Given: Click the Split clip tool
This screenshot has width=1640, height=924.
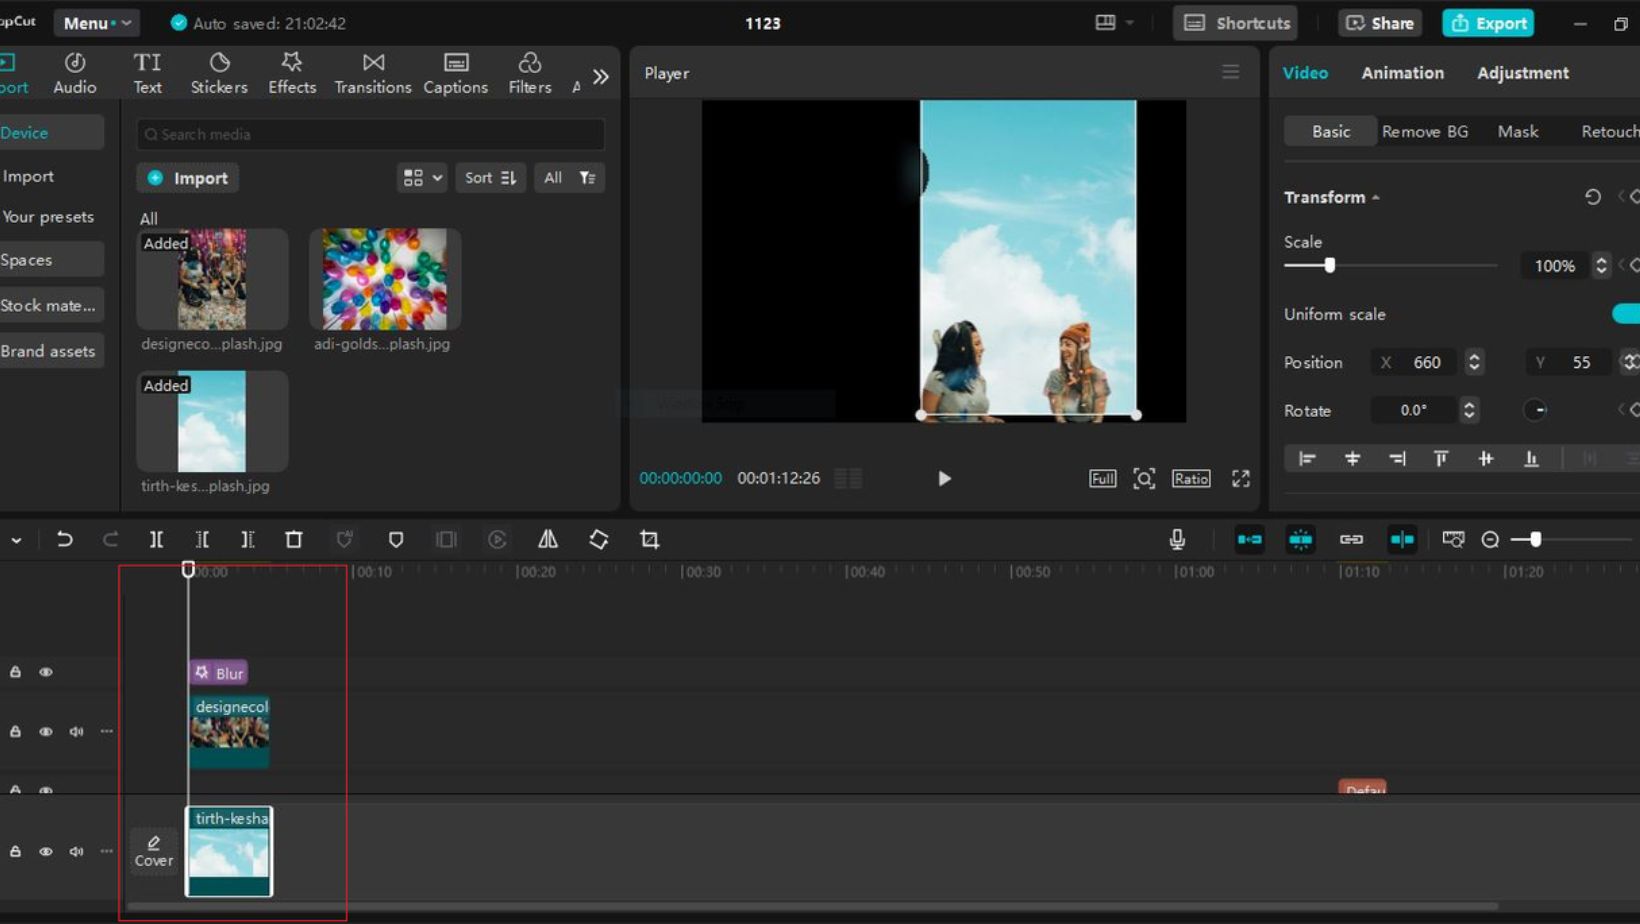Looking at the screenshot, I should pyautogui.click(x=156, y=540).
